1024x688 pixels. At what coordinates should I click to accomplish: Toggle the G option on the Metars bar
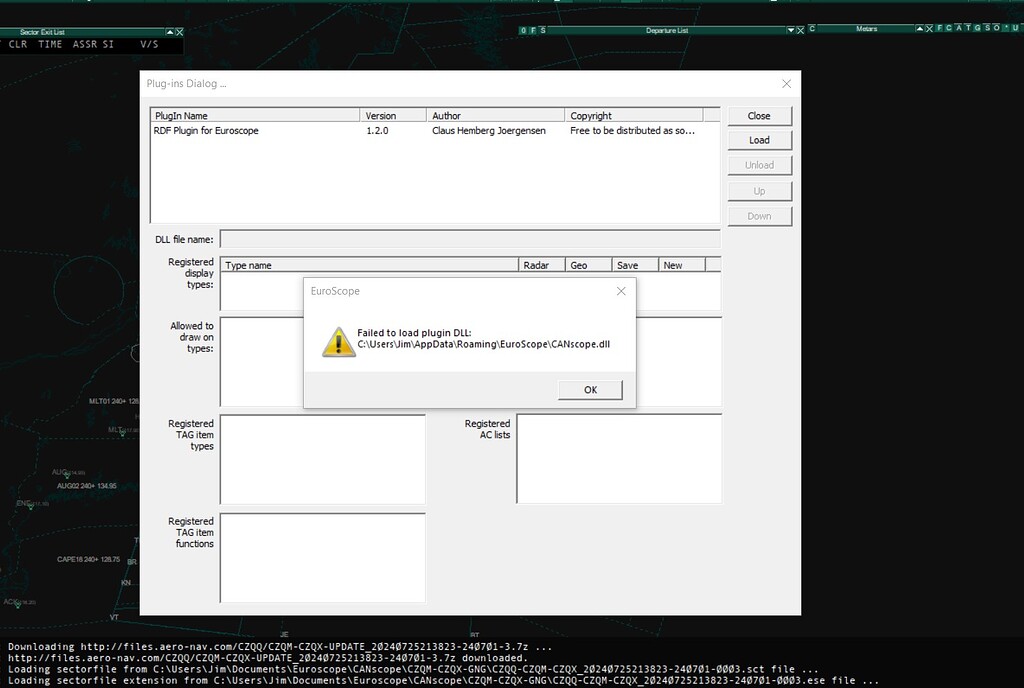978,28
